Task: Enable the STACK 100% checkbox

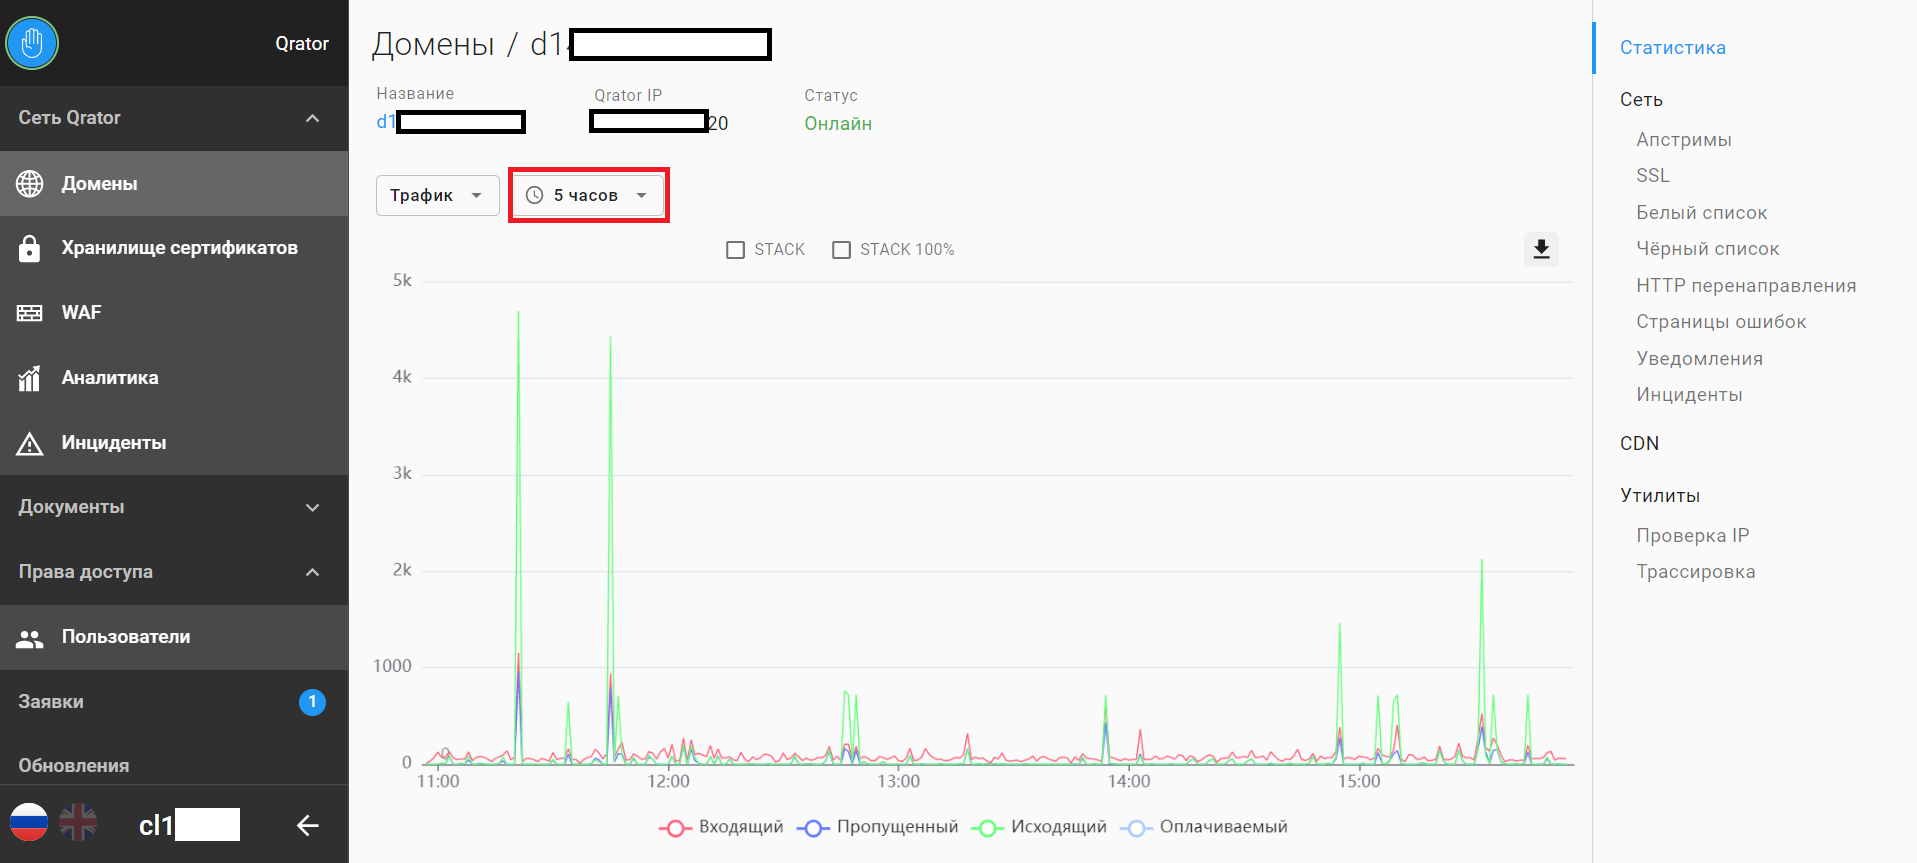Action: (x=842, y=250)
